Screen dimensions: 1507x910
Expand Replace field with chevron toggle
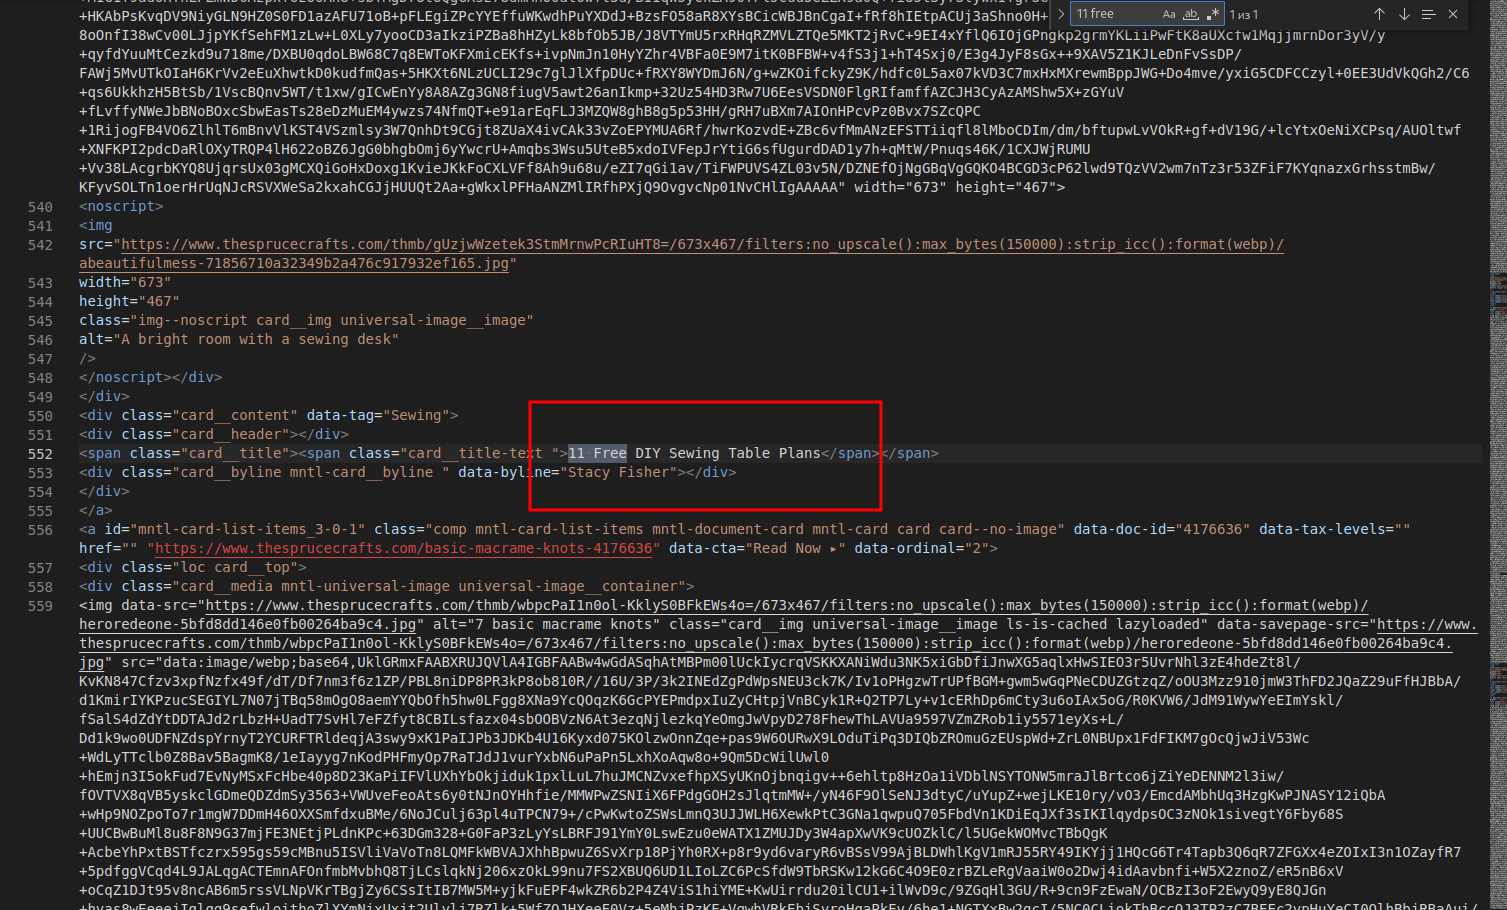1061,14
